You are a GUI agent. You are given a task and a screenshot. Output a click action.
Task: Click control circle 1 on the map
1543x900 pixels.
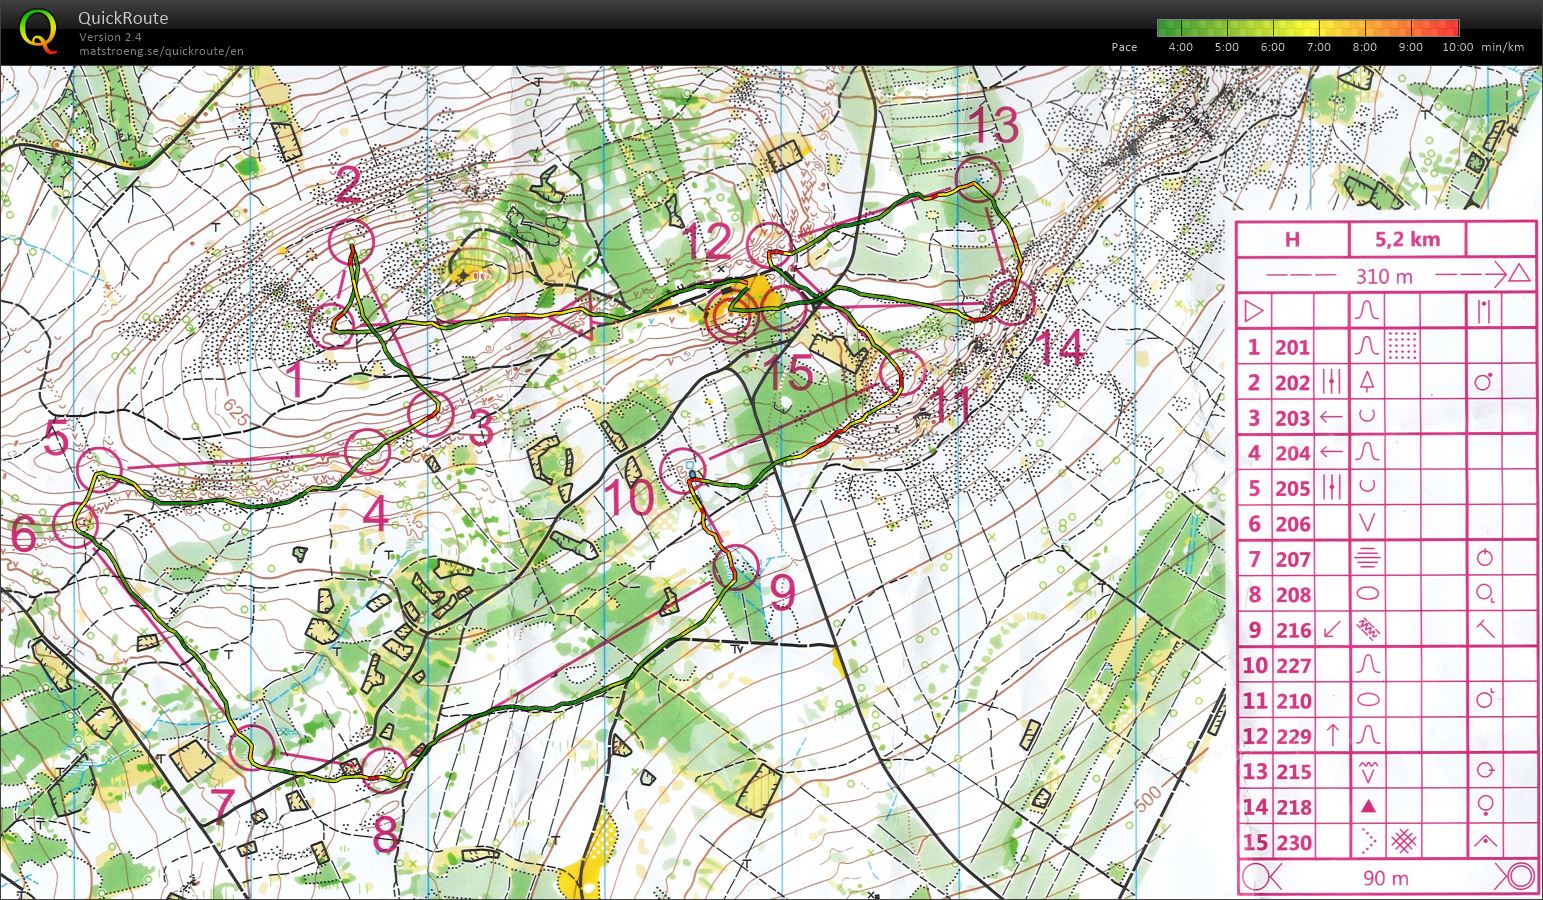point(332,325)
